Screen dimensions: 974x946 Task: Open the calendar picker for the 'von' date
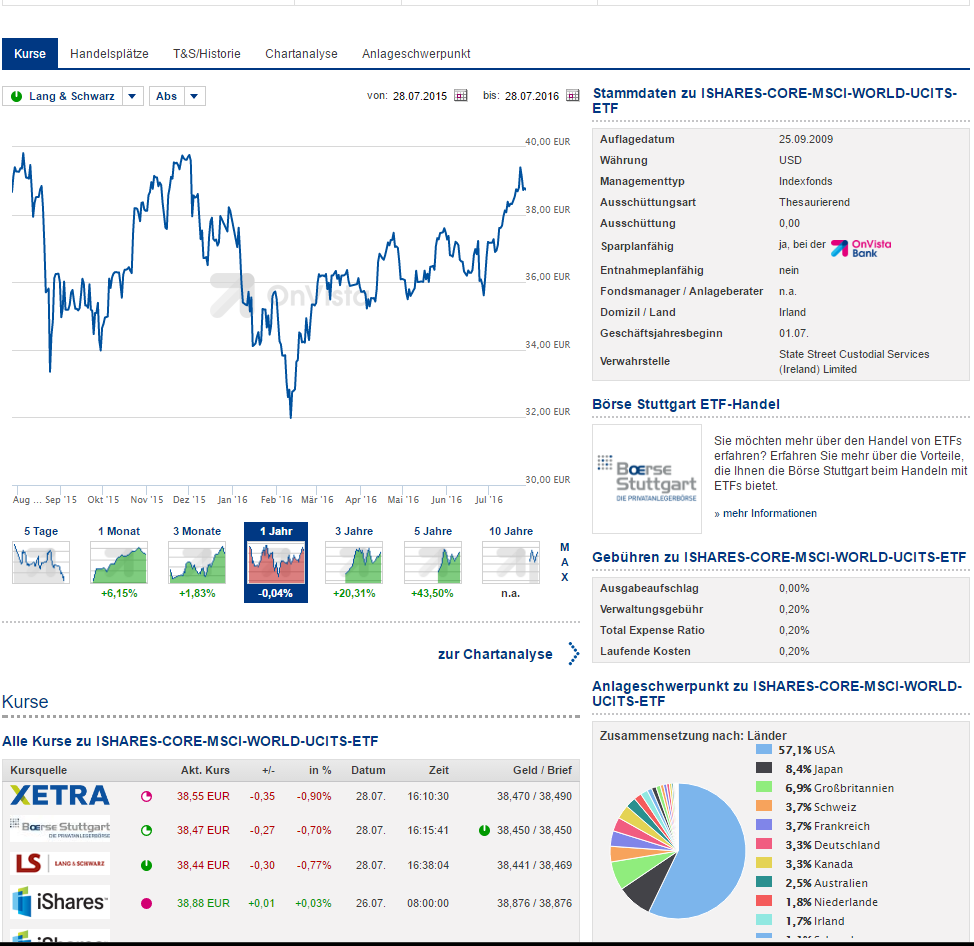tap(461, 96)
